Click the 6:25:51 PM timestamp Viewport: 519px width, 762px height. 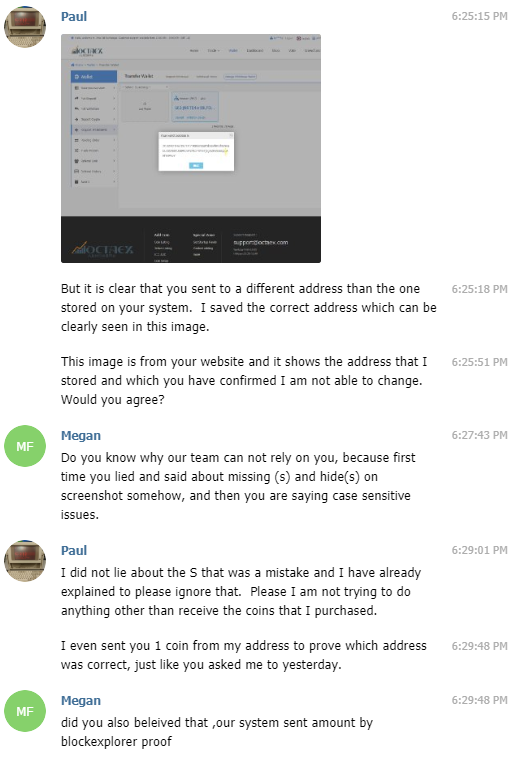coord(479,362)
